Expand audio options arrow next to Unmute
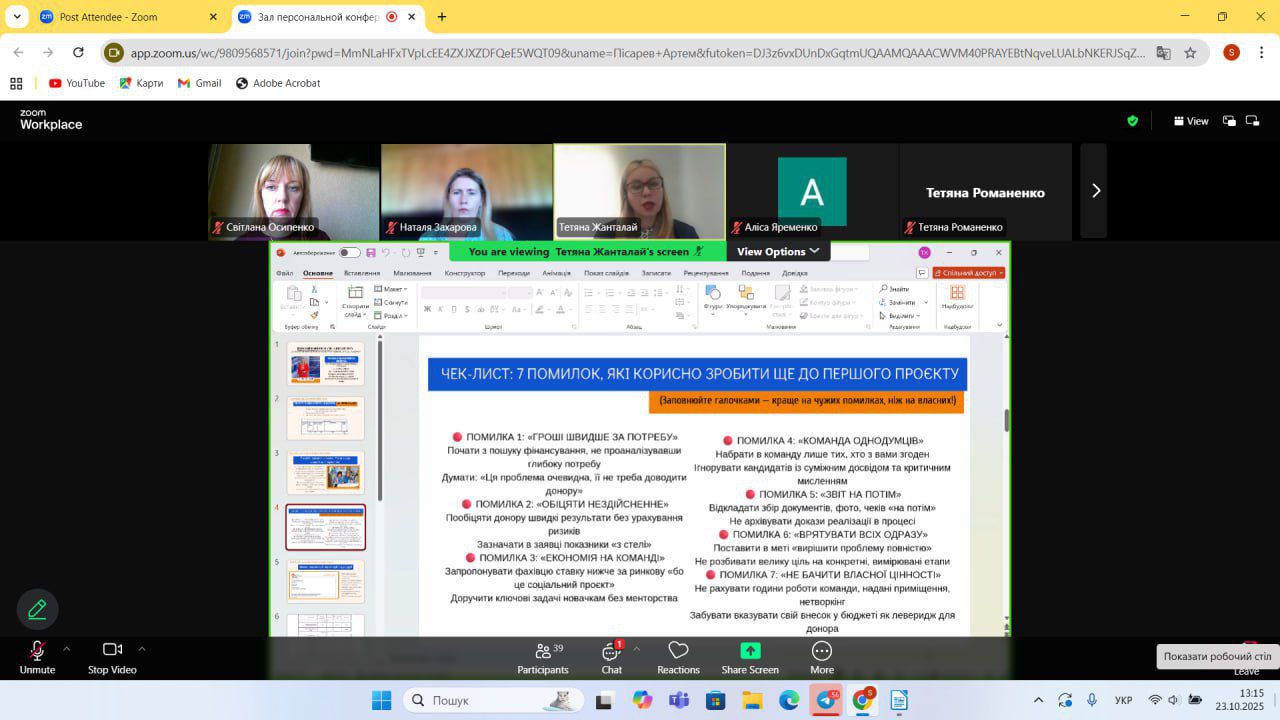 click(x=67, y=648)
